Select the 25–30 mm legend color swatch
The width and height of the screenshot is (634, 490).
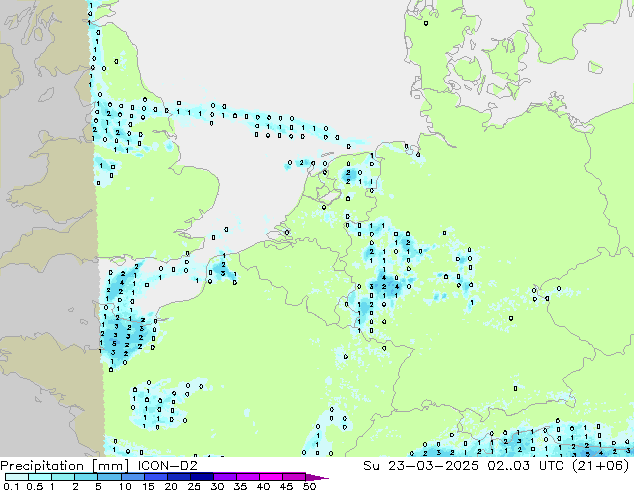(201, 477)
